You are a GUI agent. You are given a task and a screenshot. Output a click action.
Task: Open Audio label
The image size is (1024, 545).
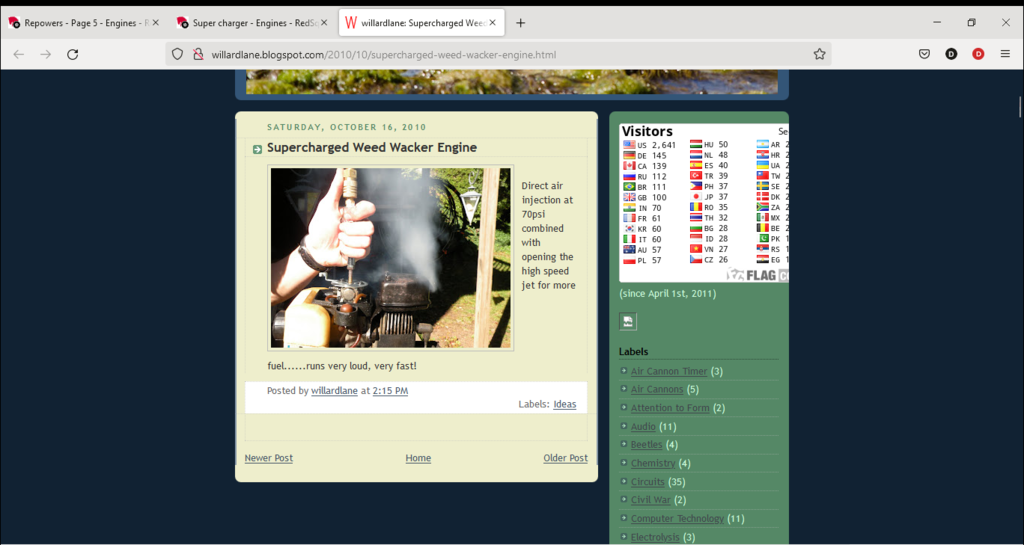point(643,426)
